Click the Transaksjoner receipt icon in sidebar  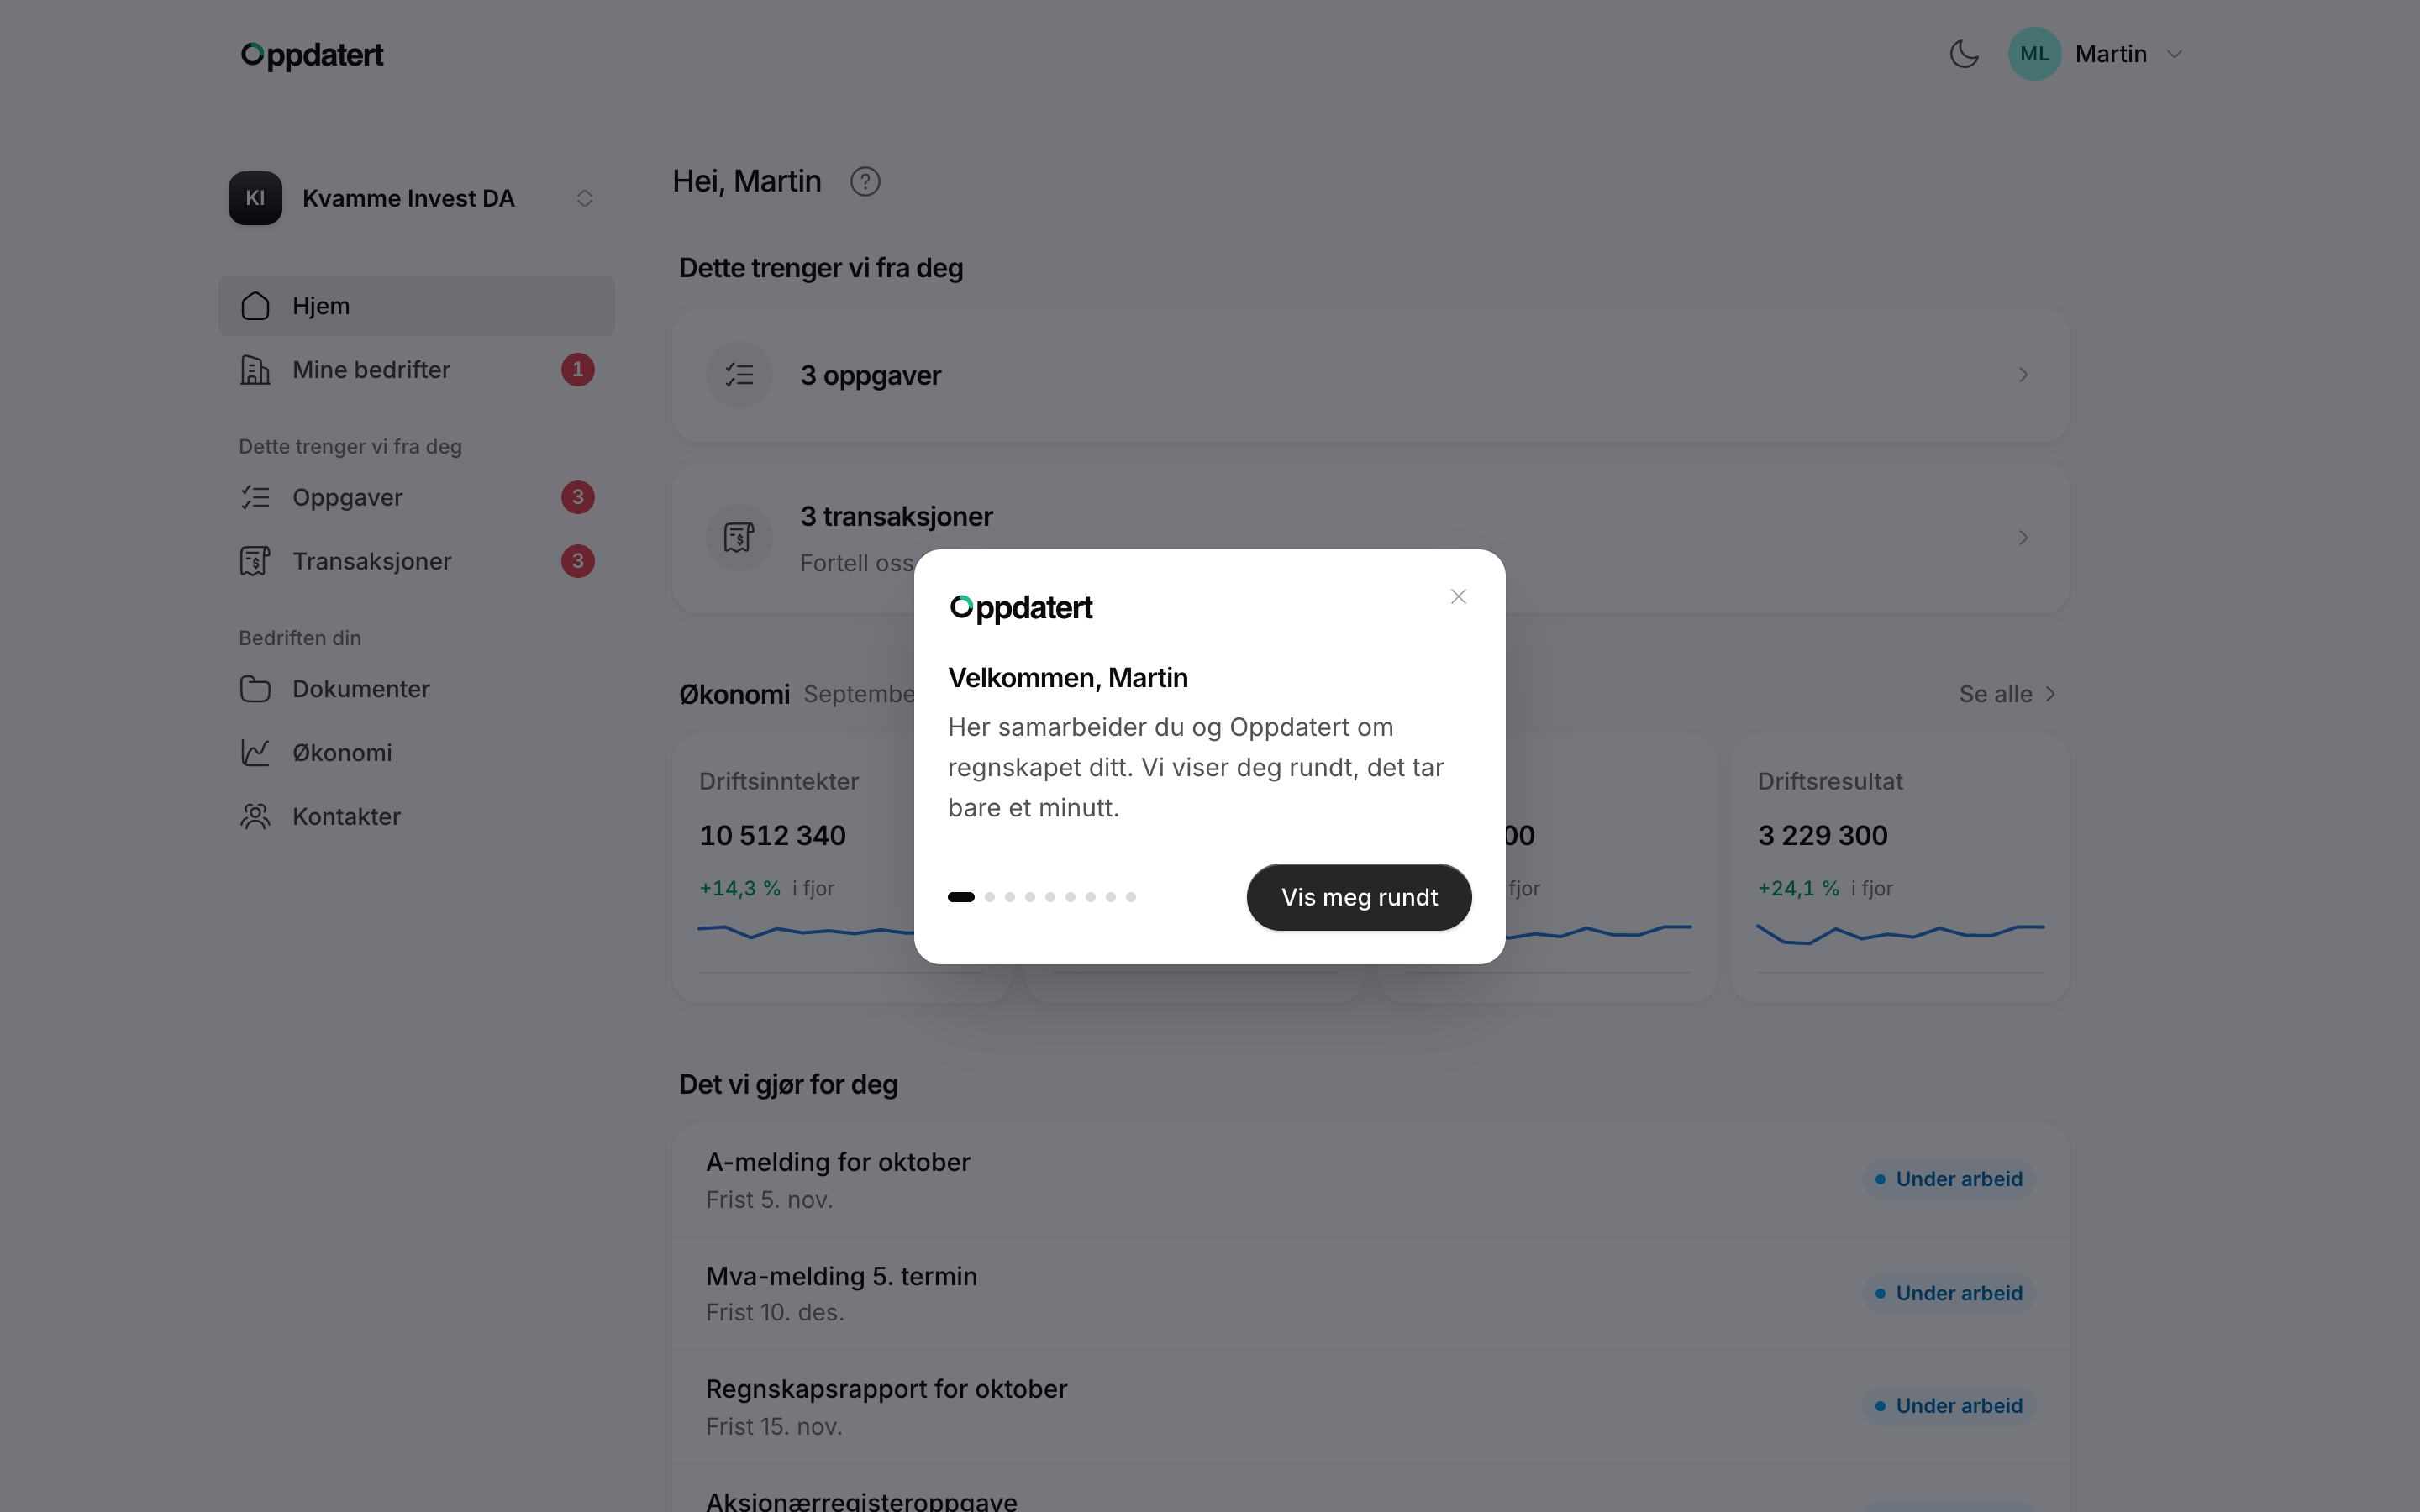255,561
